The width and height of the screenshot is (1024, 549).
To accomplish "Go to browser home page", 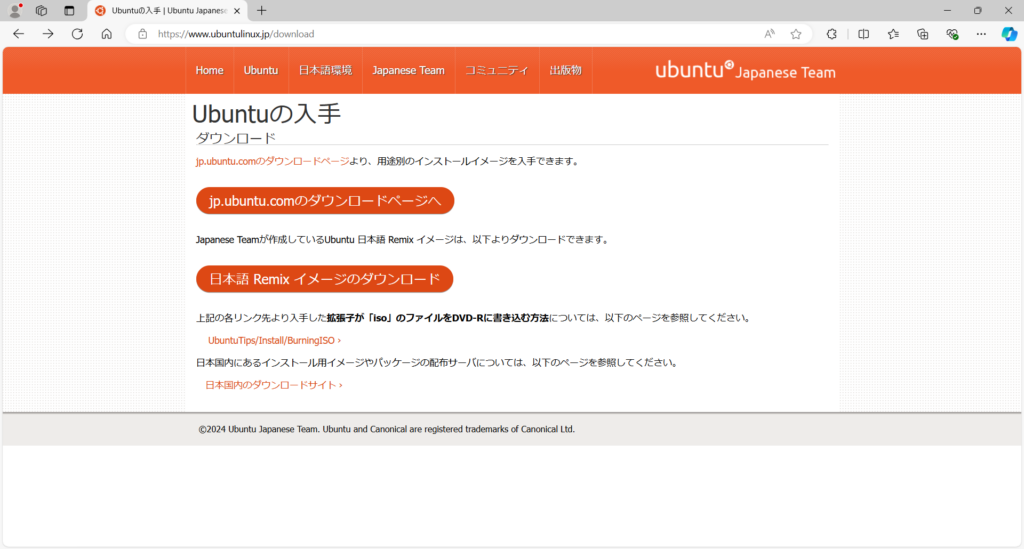I will pos(106,34).
